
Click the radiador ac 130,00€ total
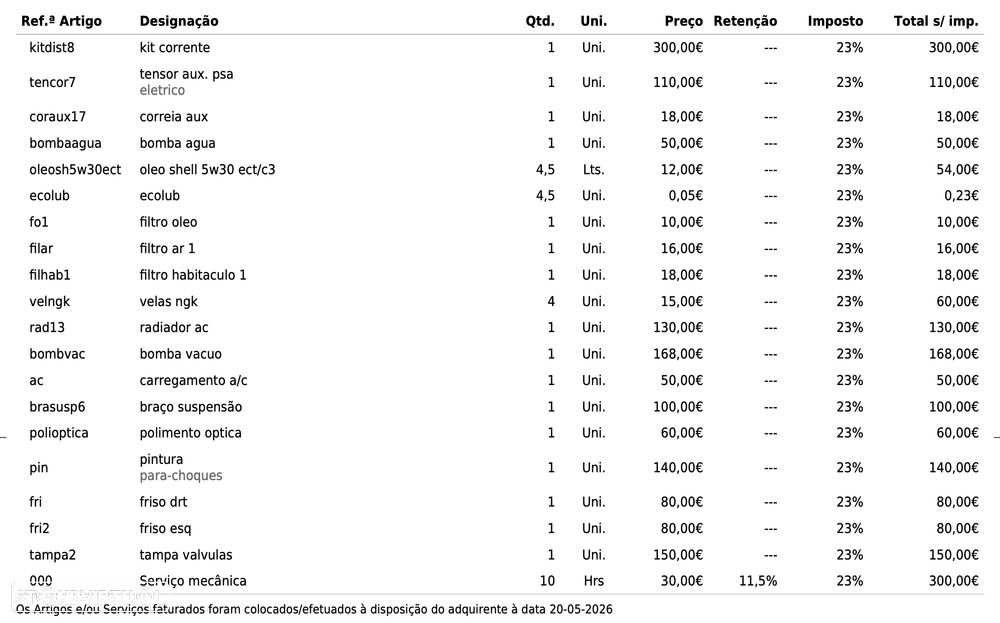pyautogui.click(x=953, y=328)
